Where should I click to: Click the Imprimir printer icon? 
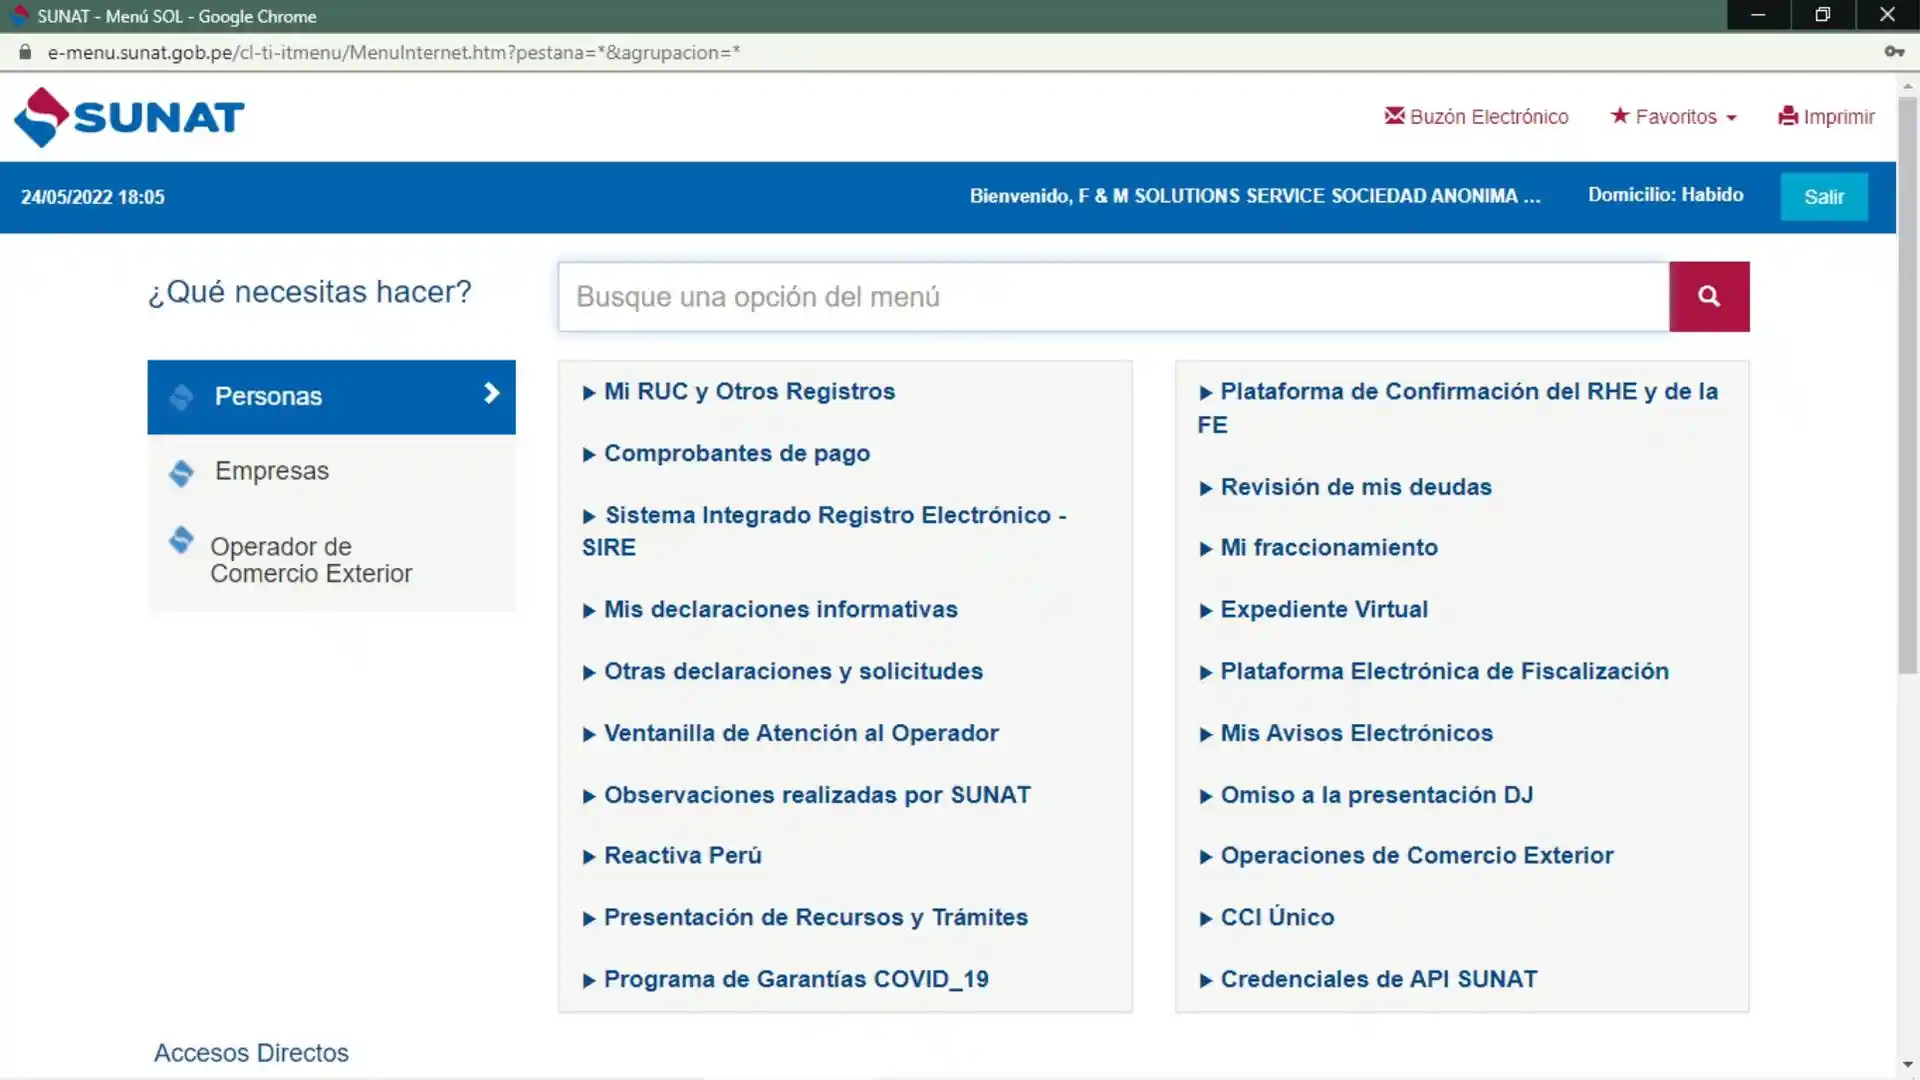pos(1788,116)
